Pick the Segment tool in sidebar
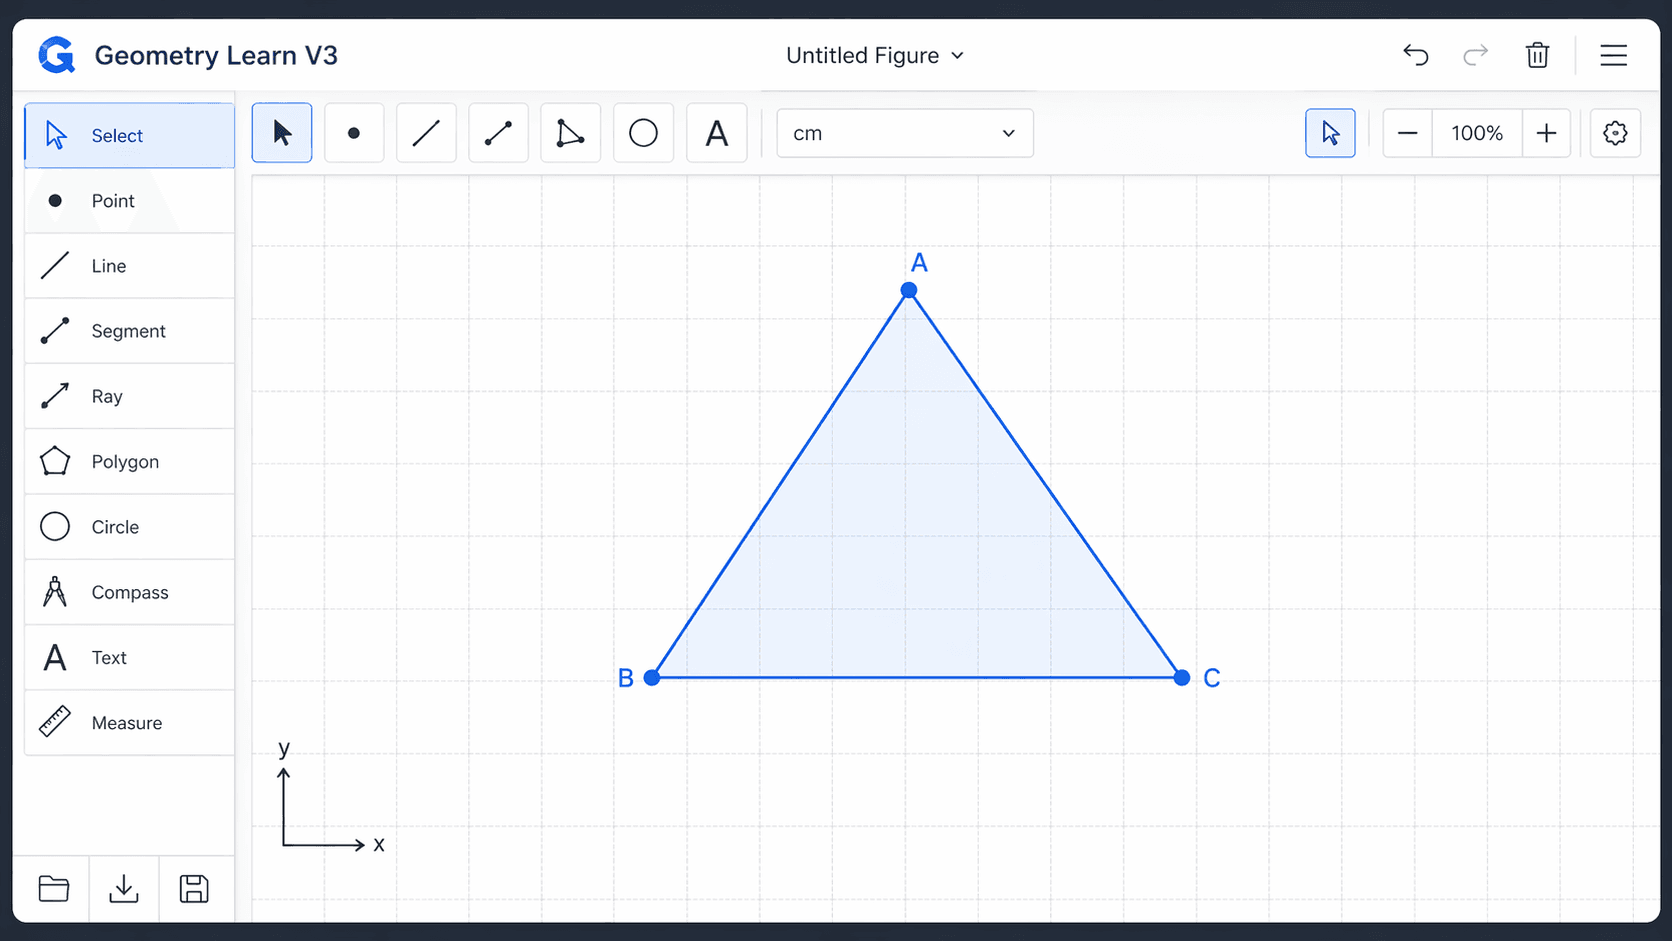The width and height of the screenshot is (1672, 941). pos(130,331)
